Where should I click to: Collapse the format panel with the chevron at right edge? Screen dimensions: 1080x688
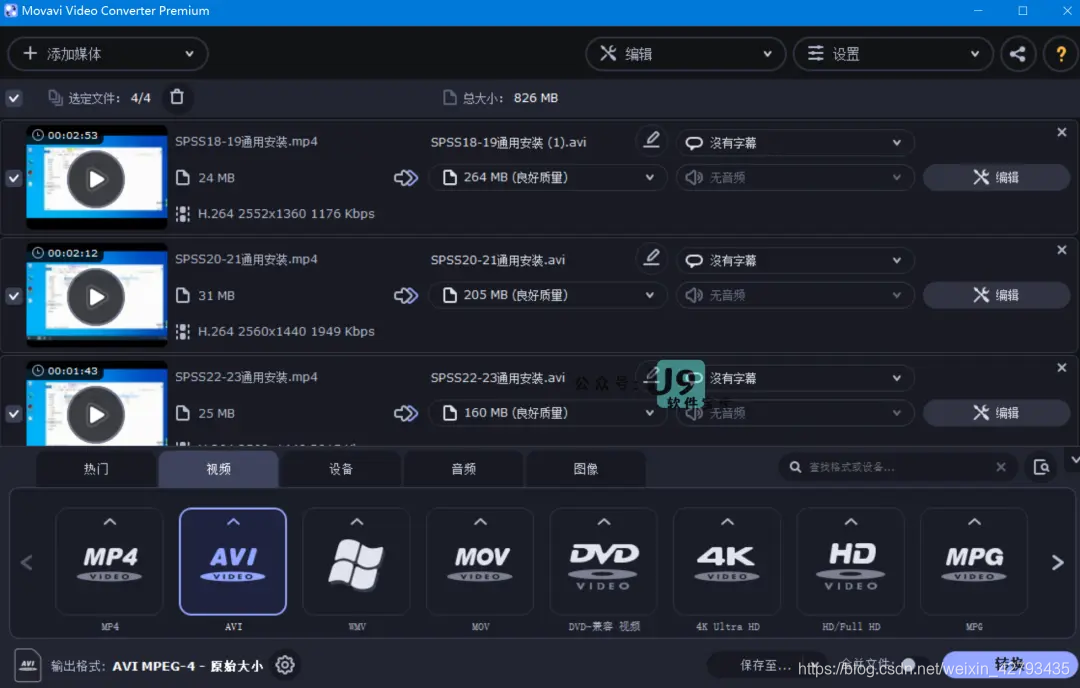(x=1074, y=459)
